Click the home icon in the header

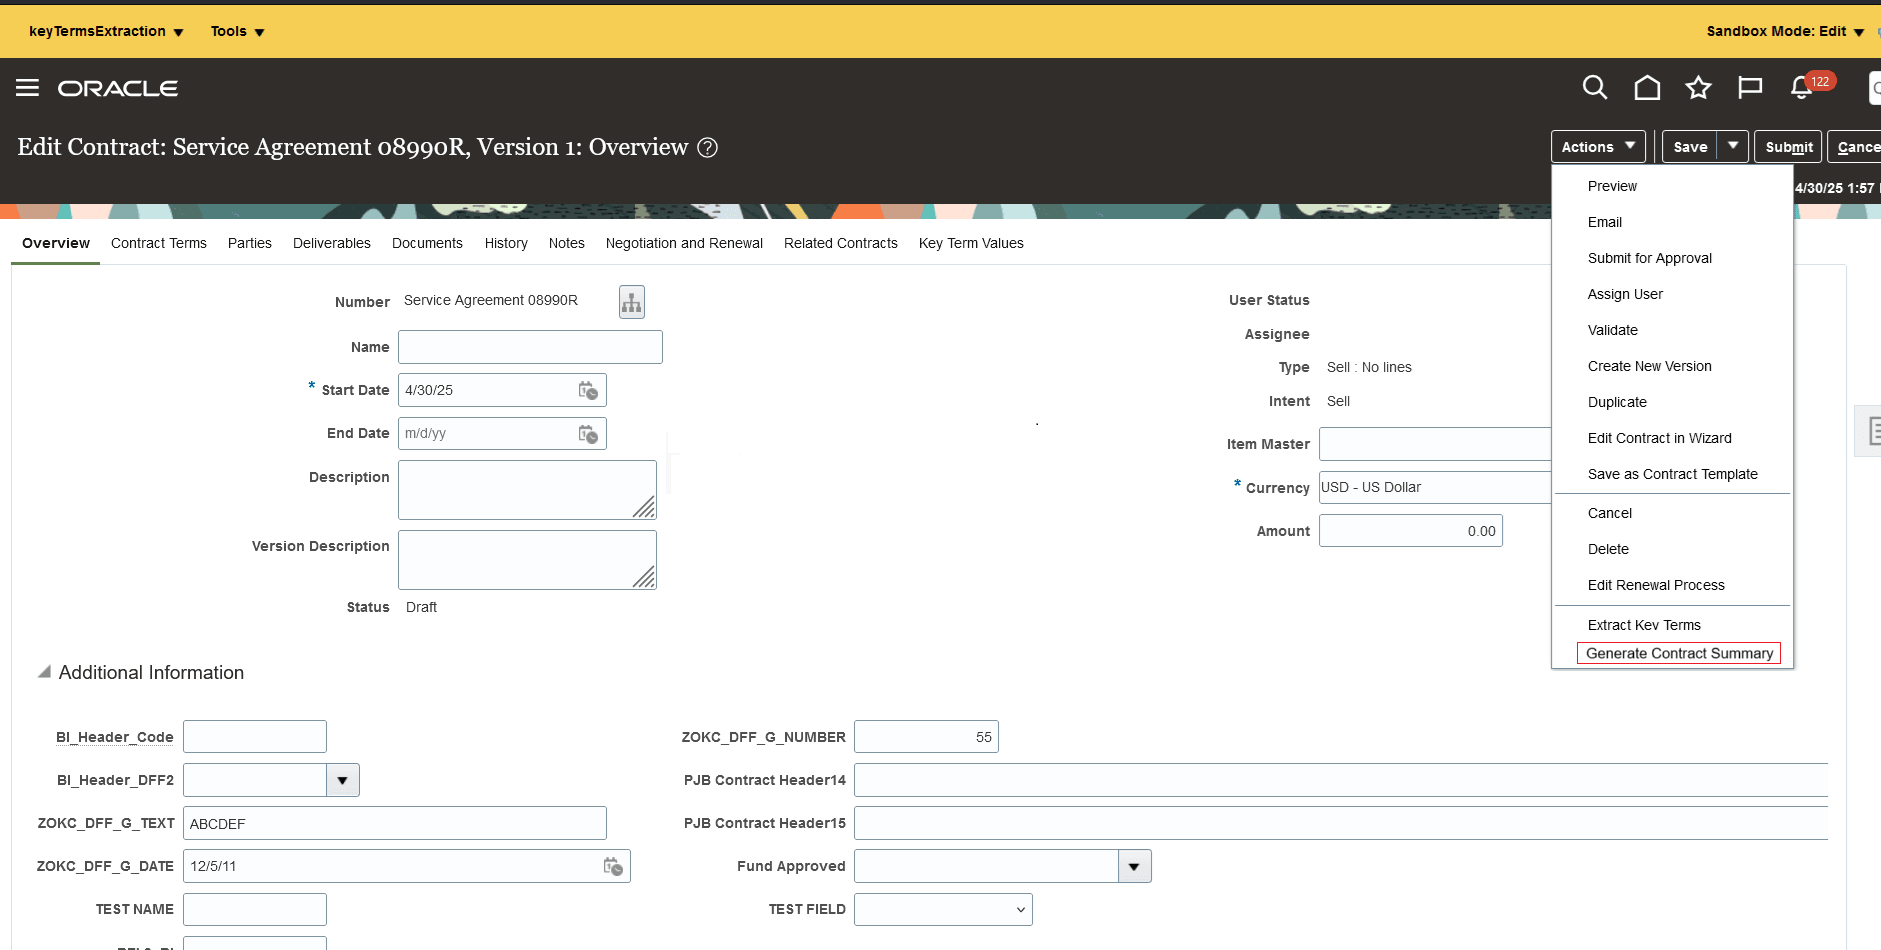1647,88
